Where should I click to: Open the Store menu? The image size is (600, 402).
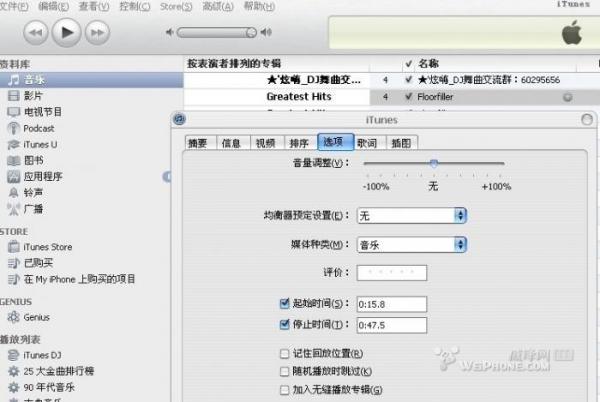click(176, 7)
